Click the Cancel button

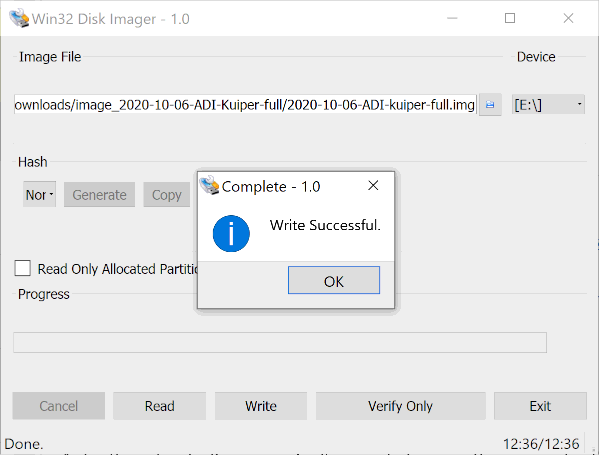click(58, 406)
